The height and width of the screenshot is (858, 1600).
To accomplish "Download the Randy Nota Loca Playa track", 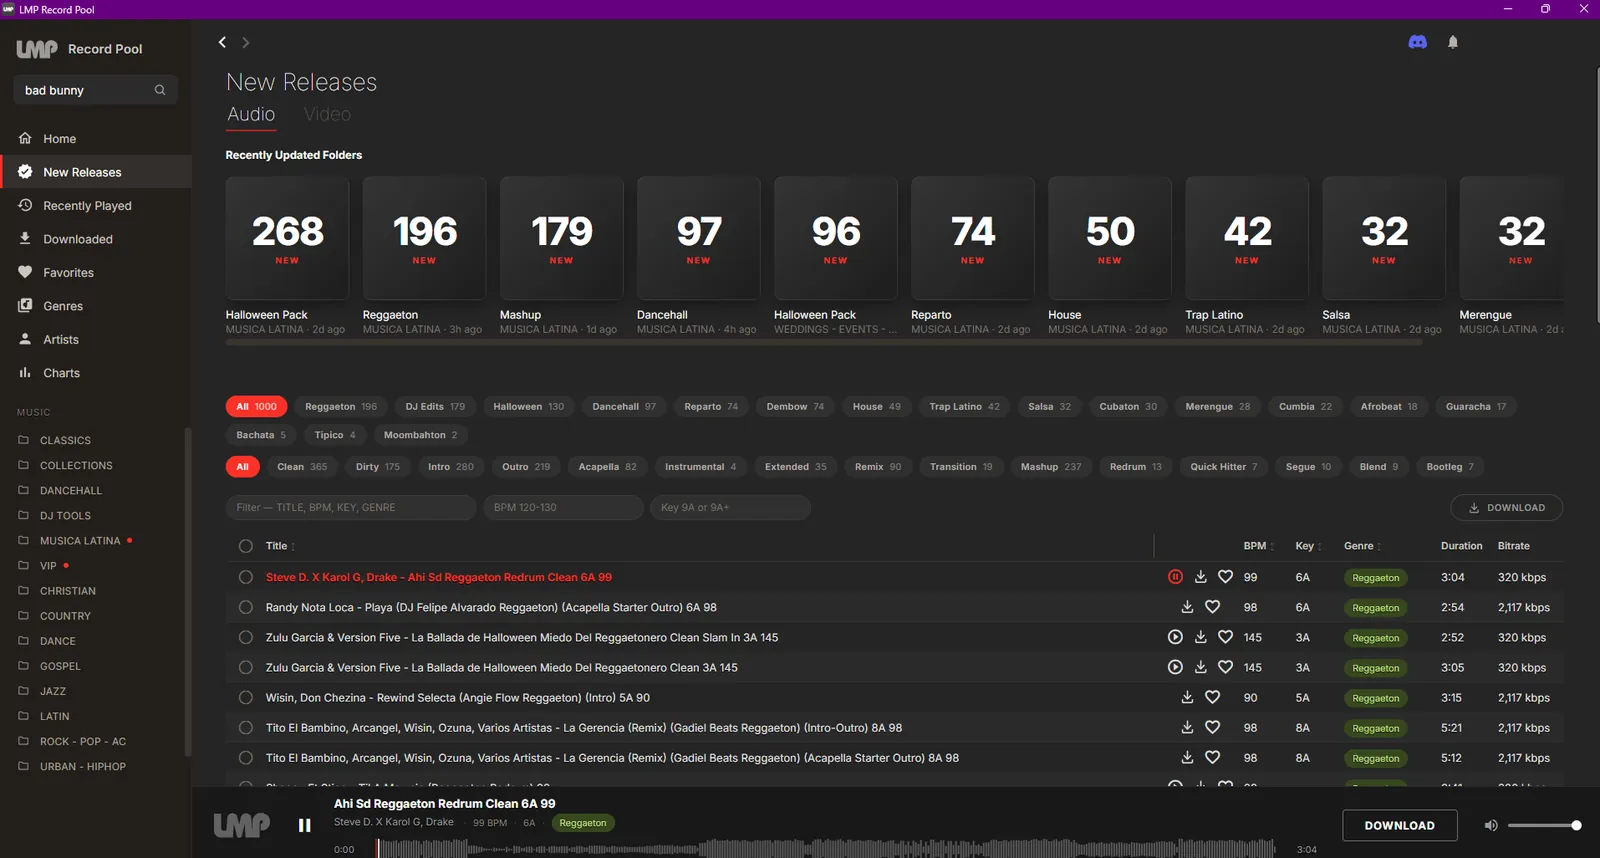I will [1187, 607].
